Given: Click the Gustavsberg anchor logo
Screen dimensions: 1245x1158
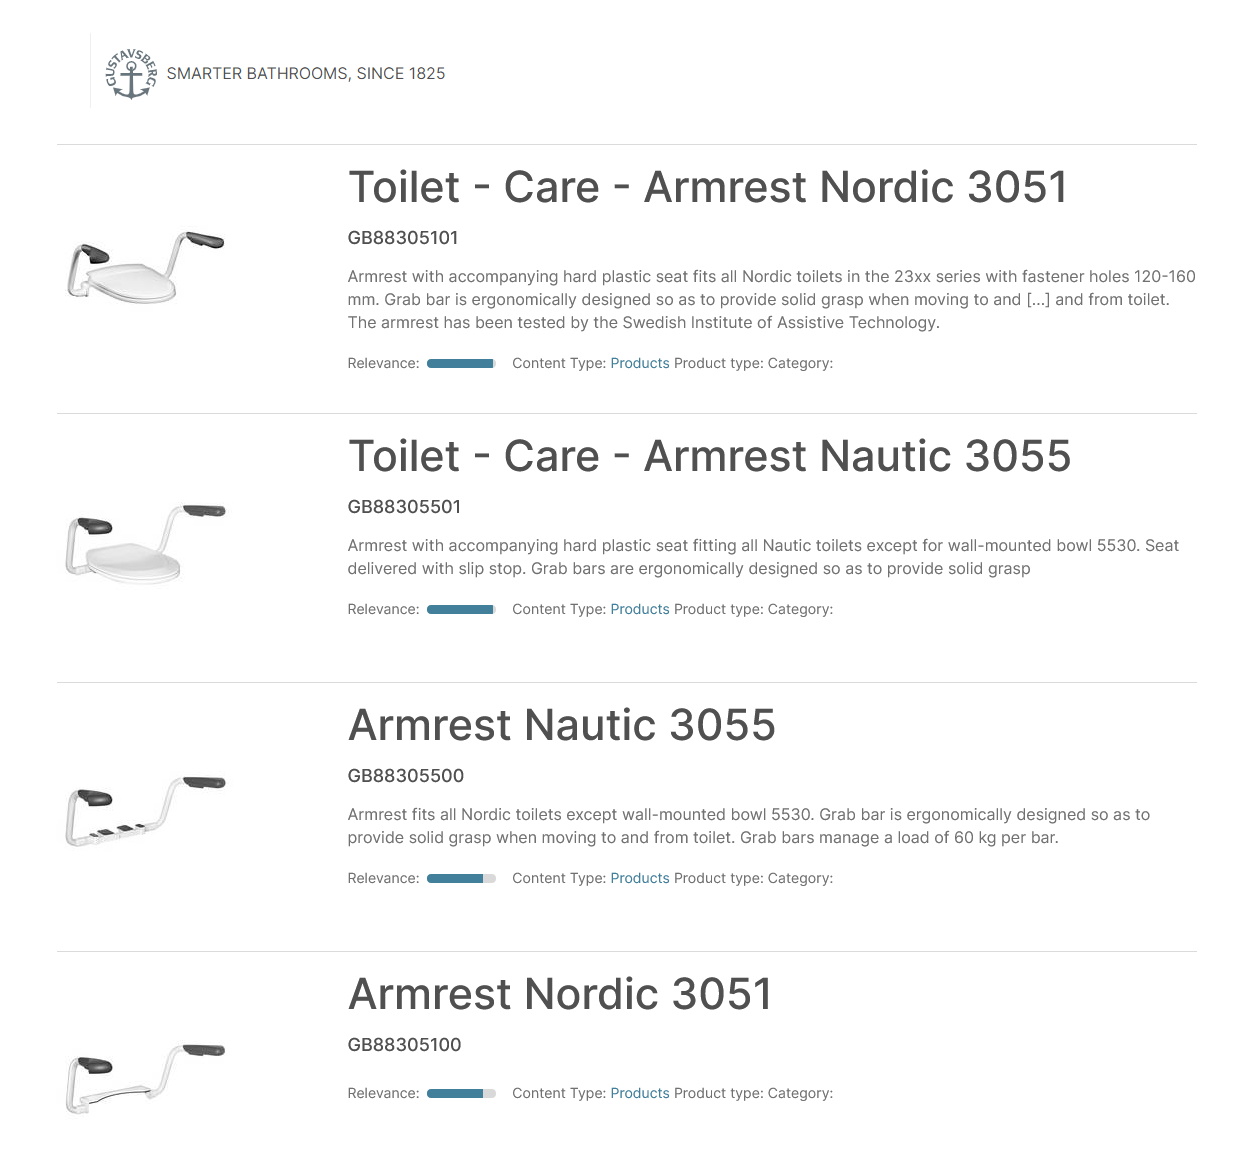Looking at the screenshot, I should click(131, 74).
